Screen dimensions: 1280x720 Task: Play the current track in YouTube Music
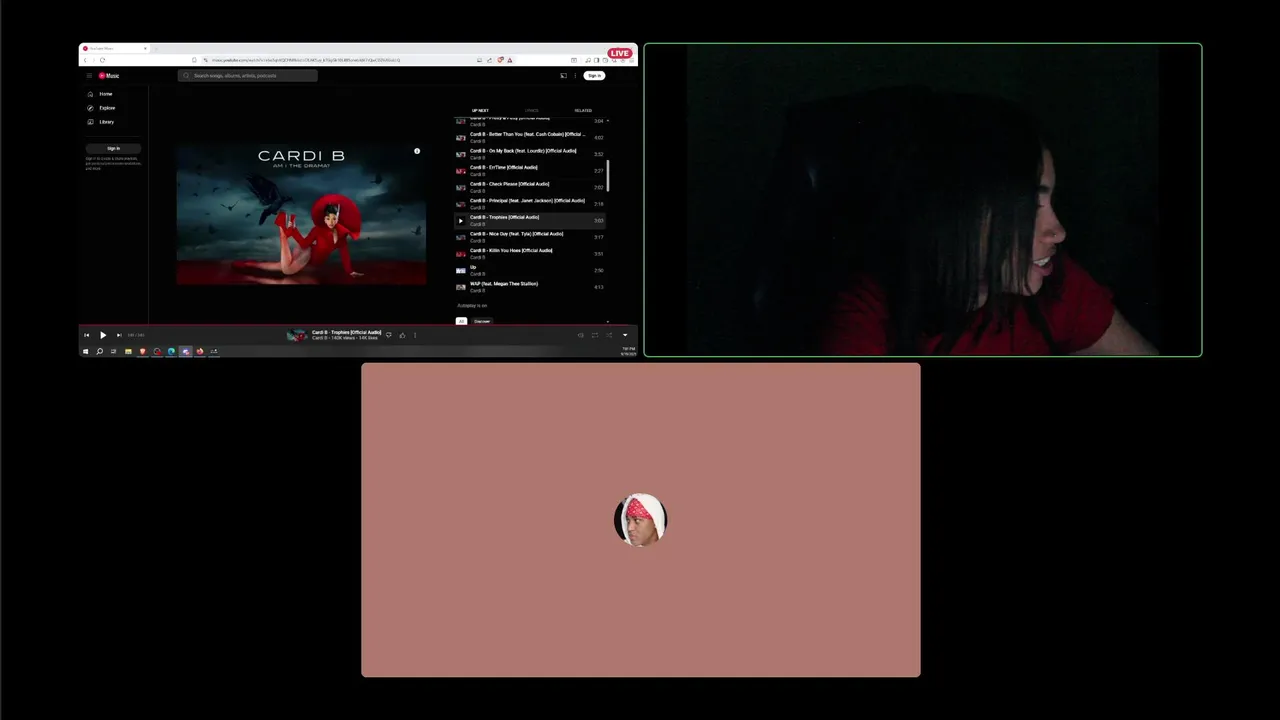point(102,335)
